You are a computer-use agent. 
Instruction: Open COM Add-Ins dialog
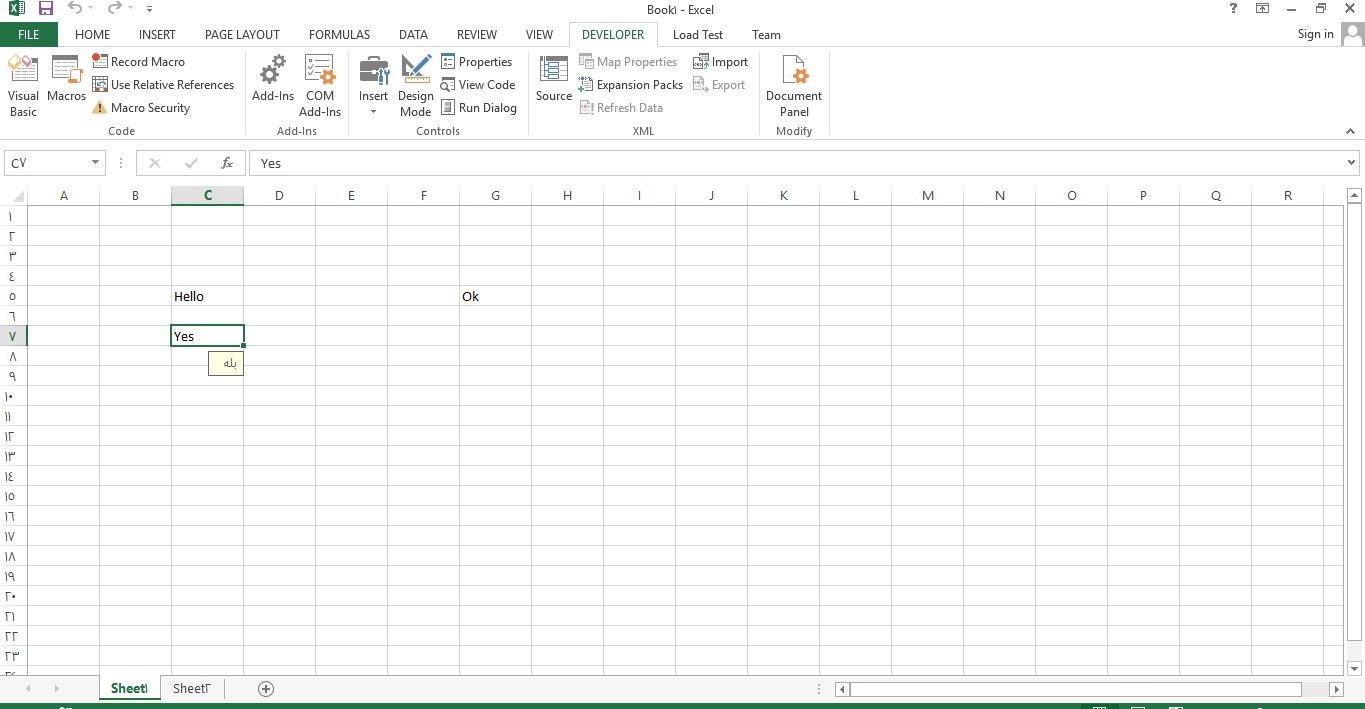pos(320,86)
